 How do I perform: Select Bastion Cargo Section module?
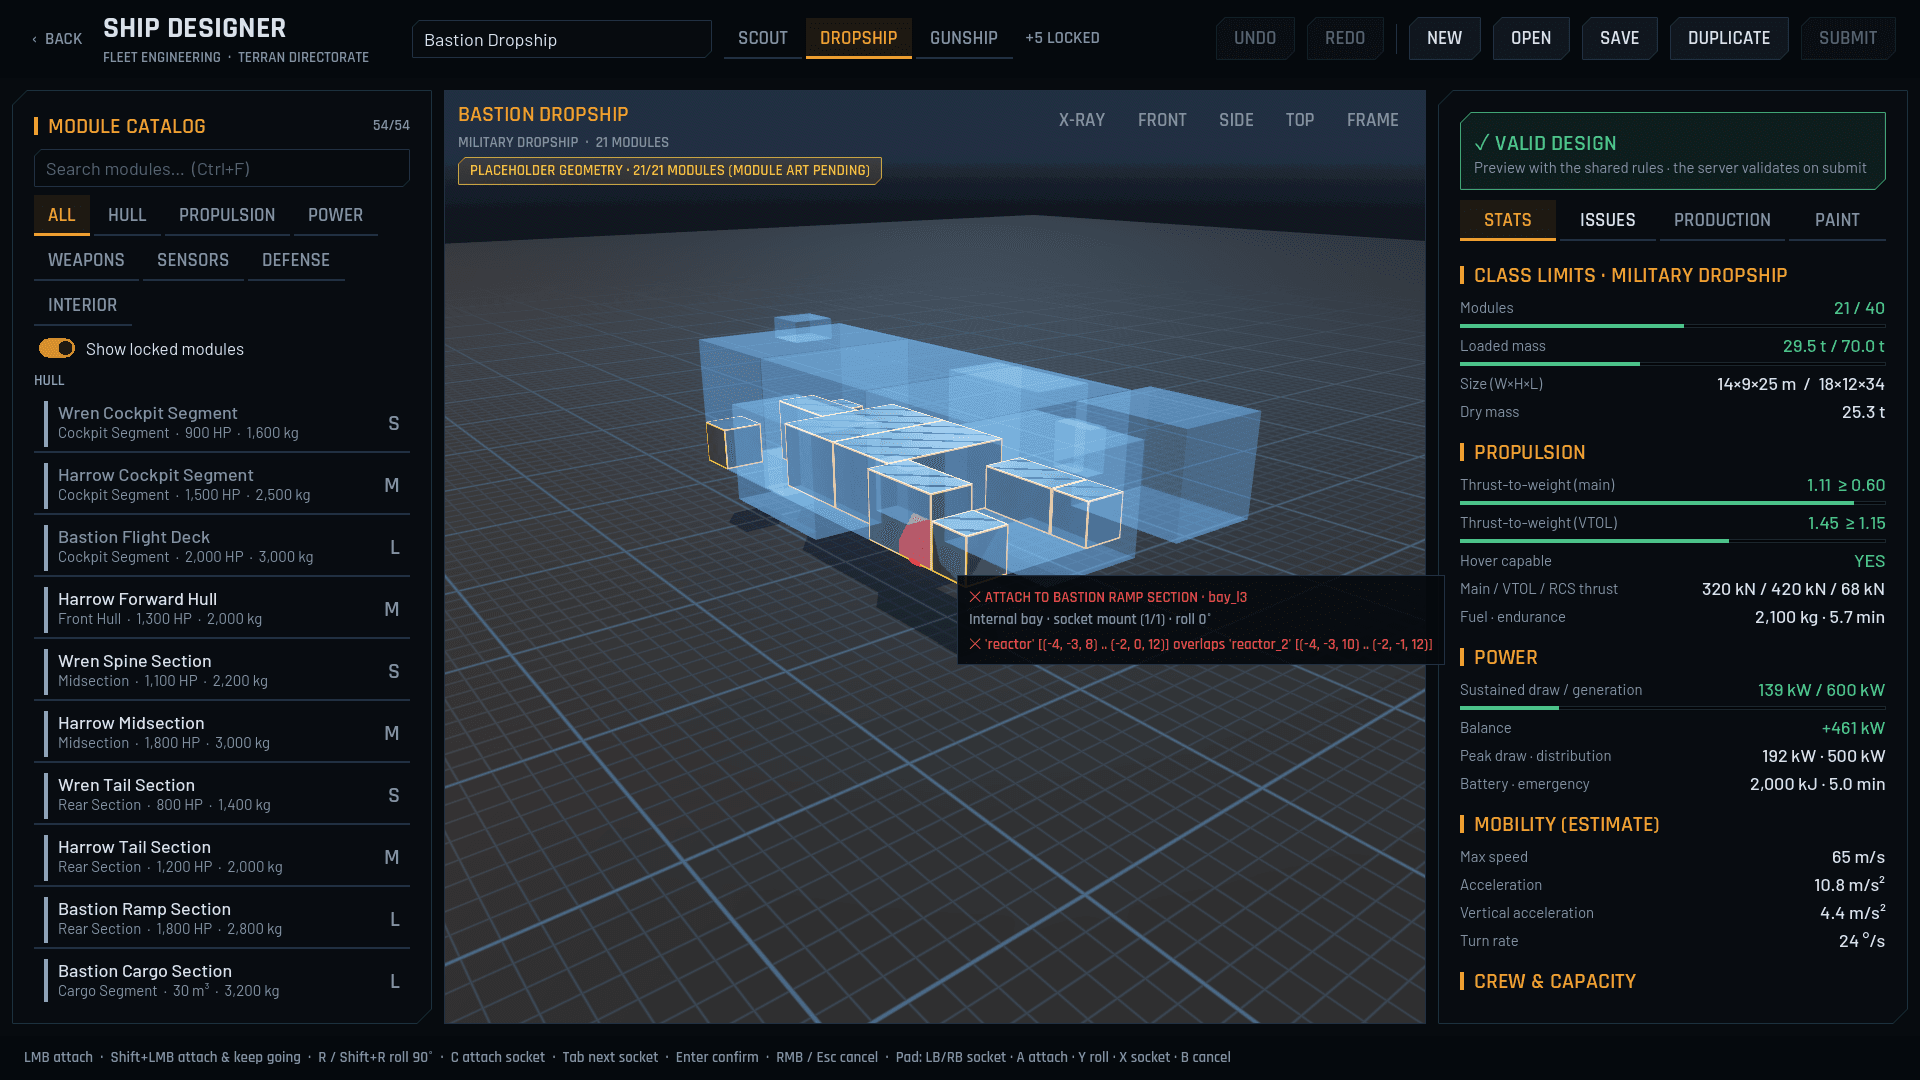[222, 981]
